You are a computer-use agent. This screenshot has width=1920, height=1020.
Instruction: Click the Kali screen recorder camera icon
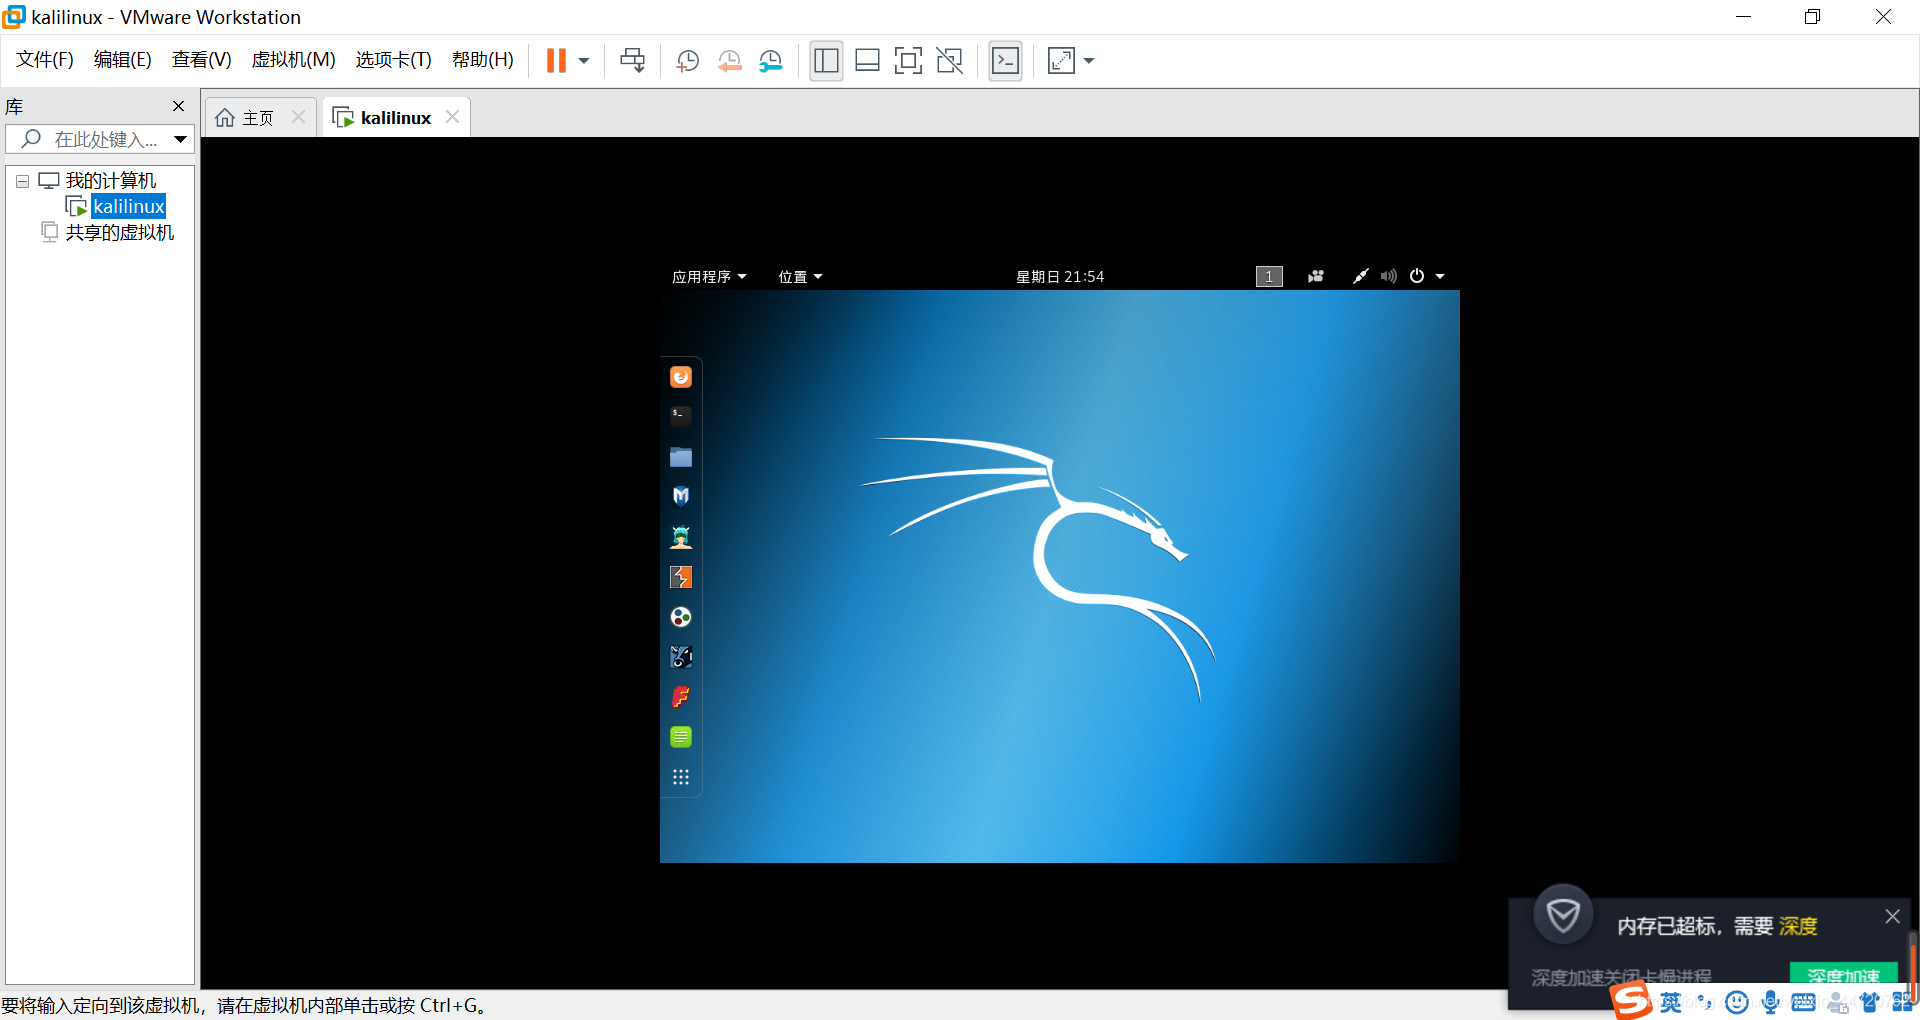[1316, 277]
